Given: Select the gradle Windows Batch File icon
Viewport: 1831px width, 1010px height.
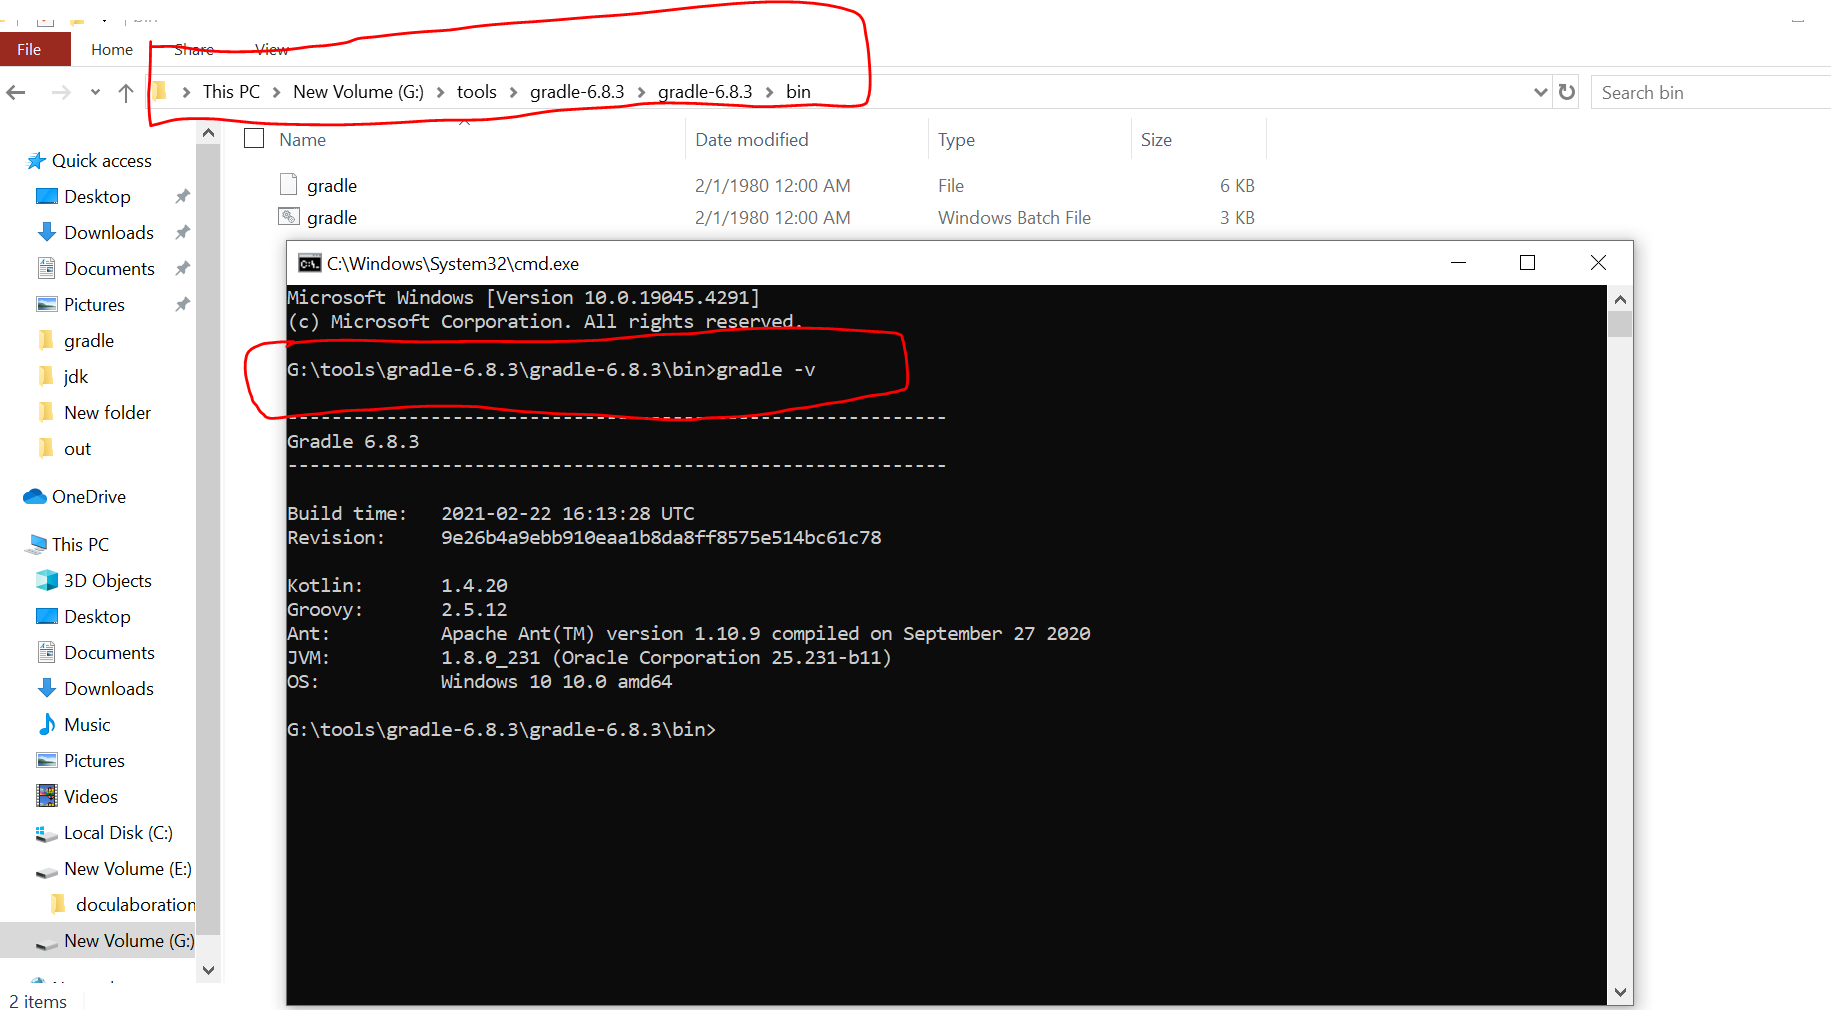Looking at the screenshot, I should pyautogui.click(x=289, y=216).
